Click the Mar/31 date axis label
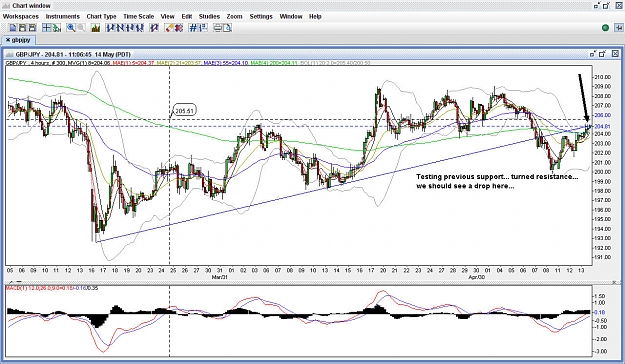Screen dimensions: 625x364 click(x=219, y=277)
